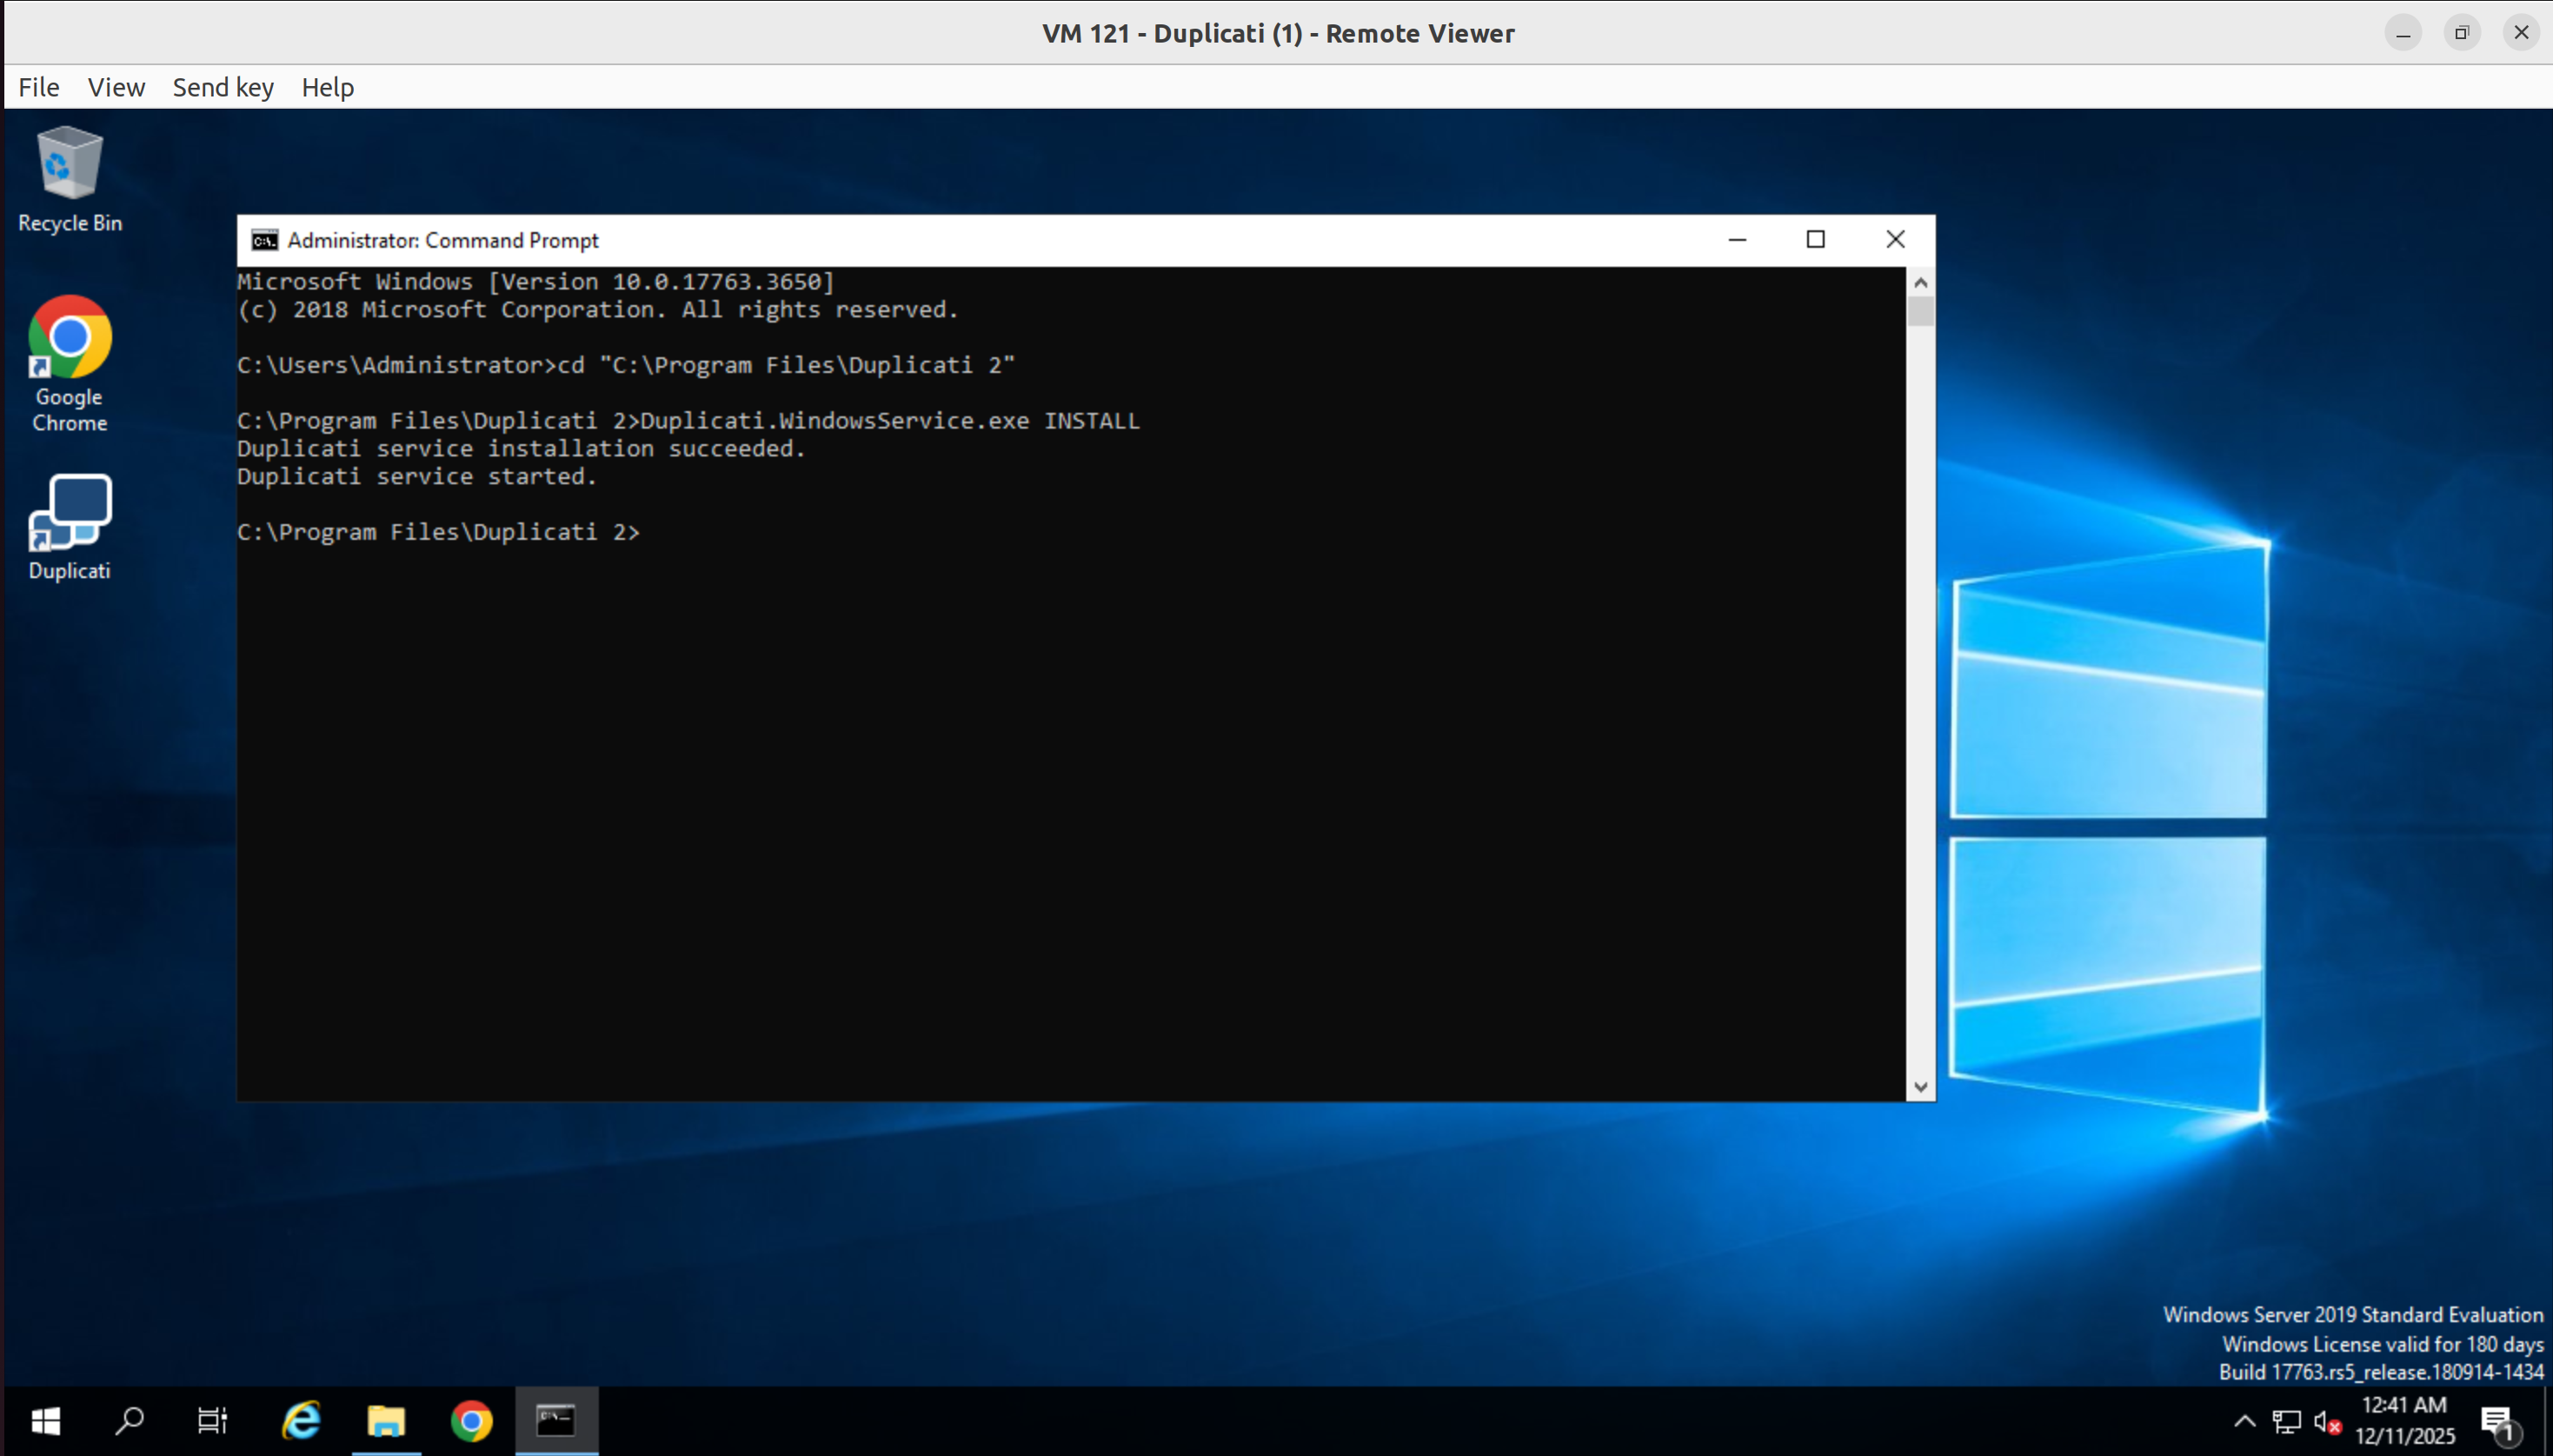The image size is (2553, 1456).
Task: Open the File menu of Remote Viewer
Action: click(x=39, y=87)
